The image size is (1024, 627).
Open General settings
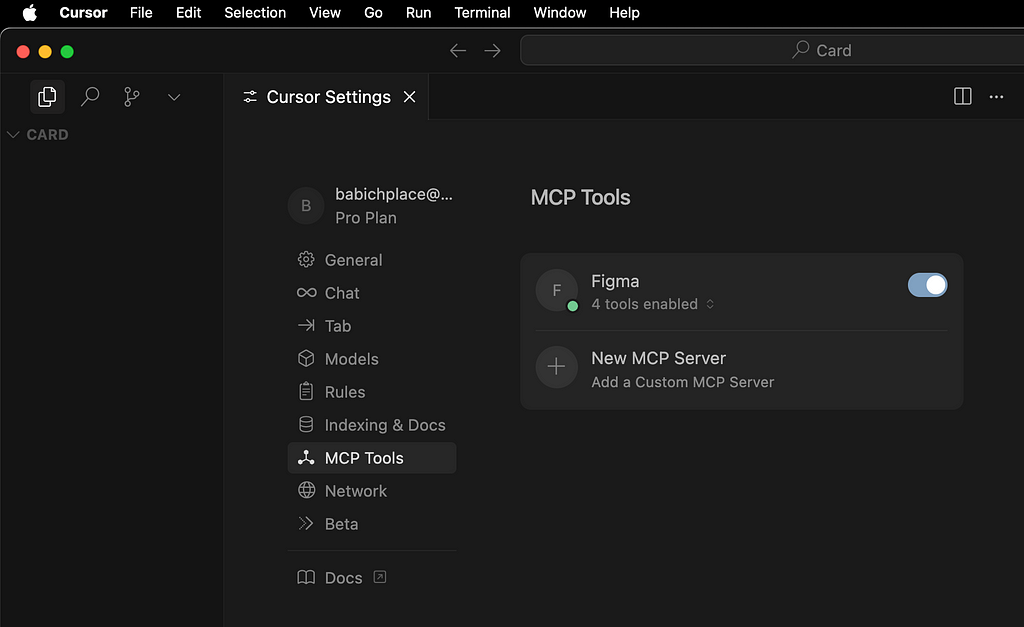[372, 260]
